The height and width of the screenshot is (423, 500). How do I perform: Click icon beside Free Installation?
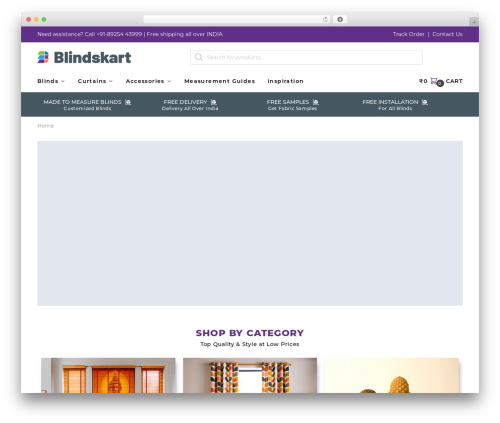(425, 102)
